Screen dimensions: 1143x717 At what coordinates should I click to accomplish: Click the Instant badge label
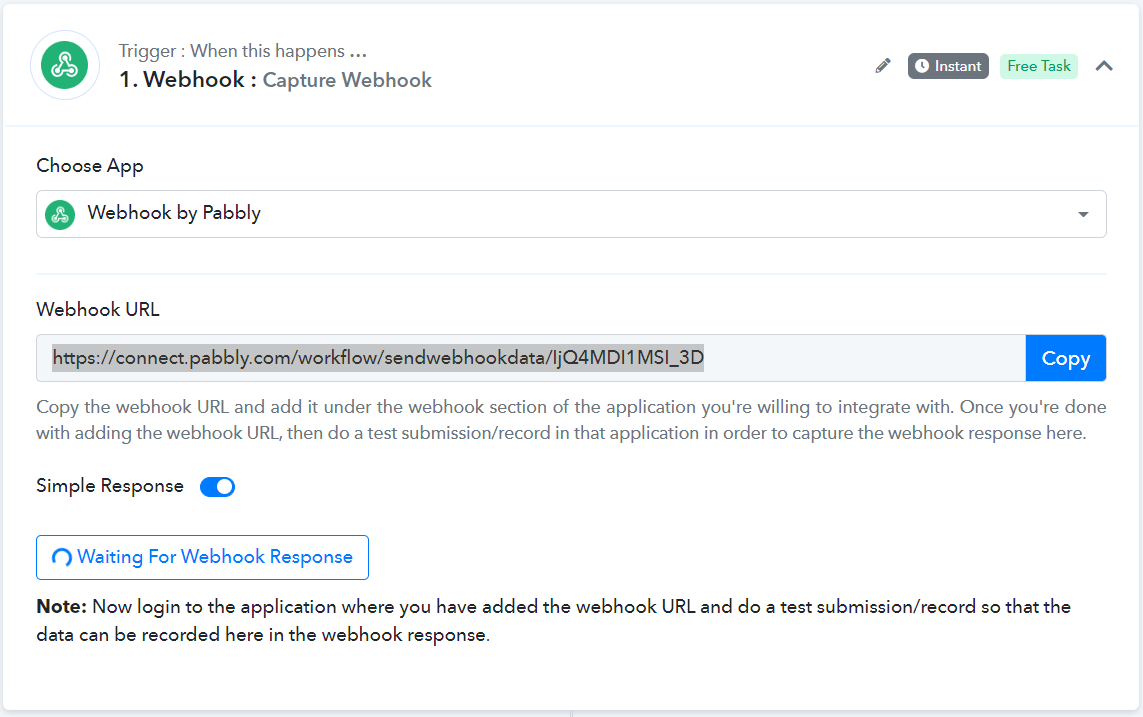point(957,66)
